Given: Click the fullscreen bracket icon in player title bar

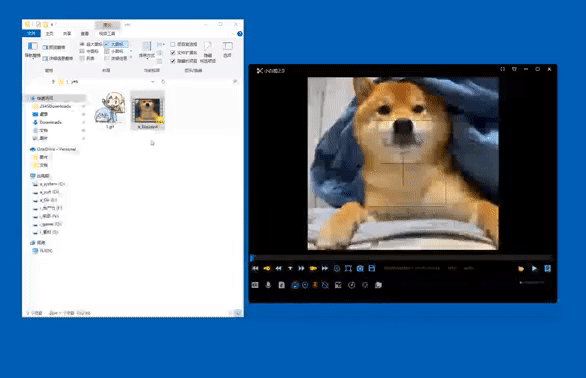Looking at the screenshot, I should click(x=503, y=69).
